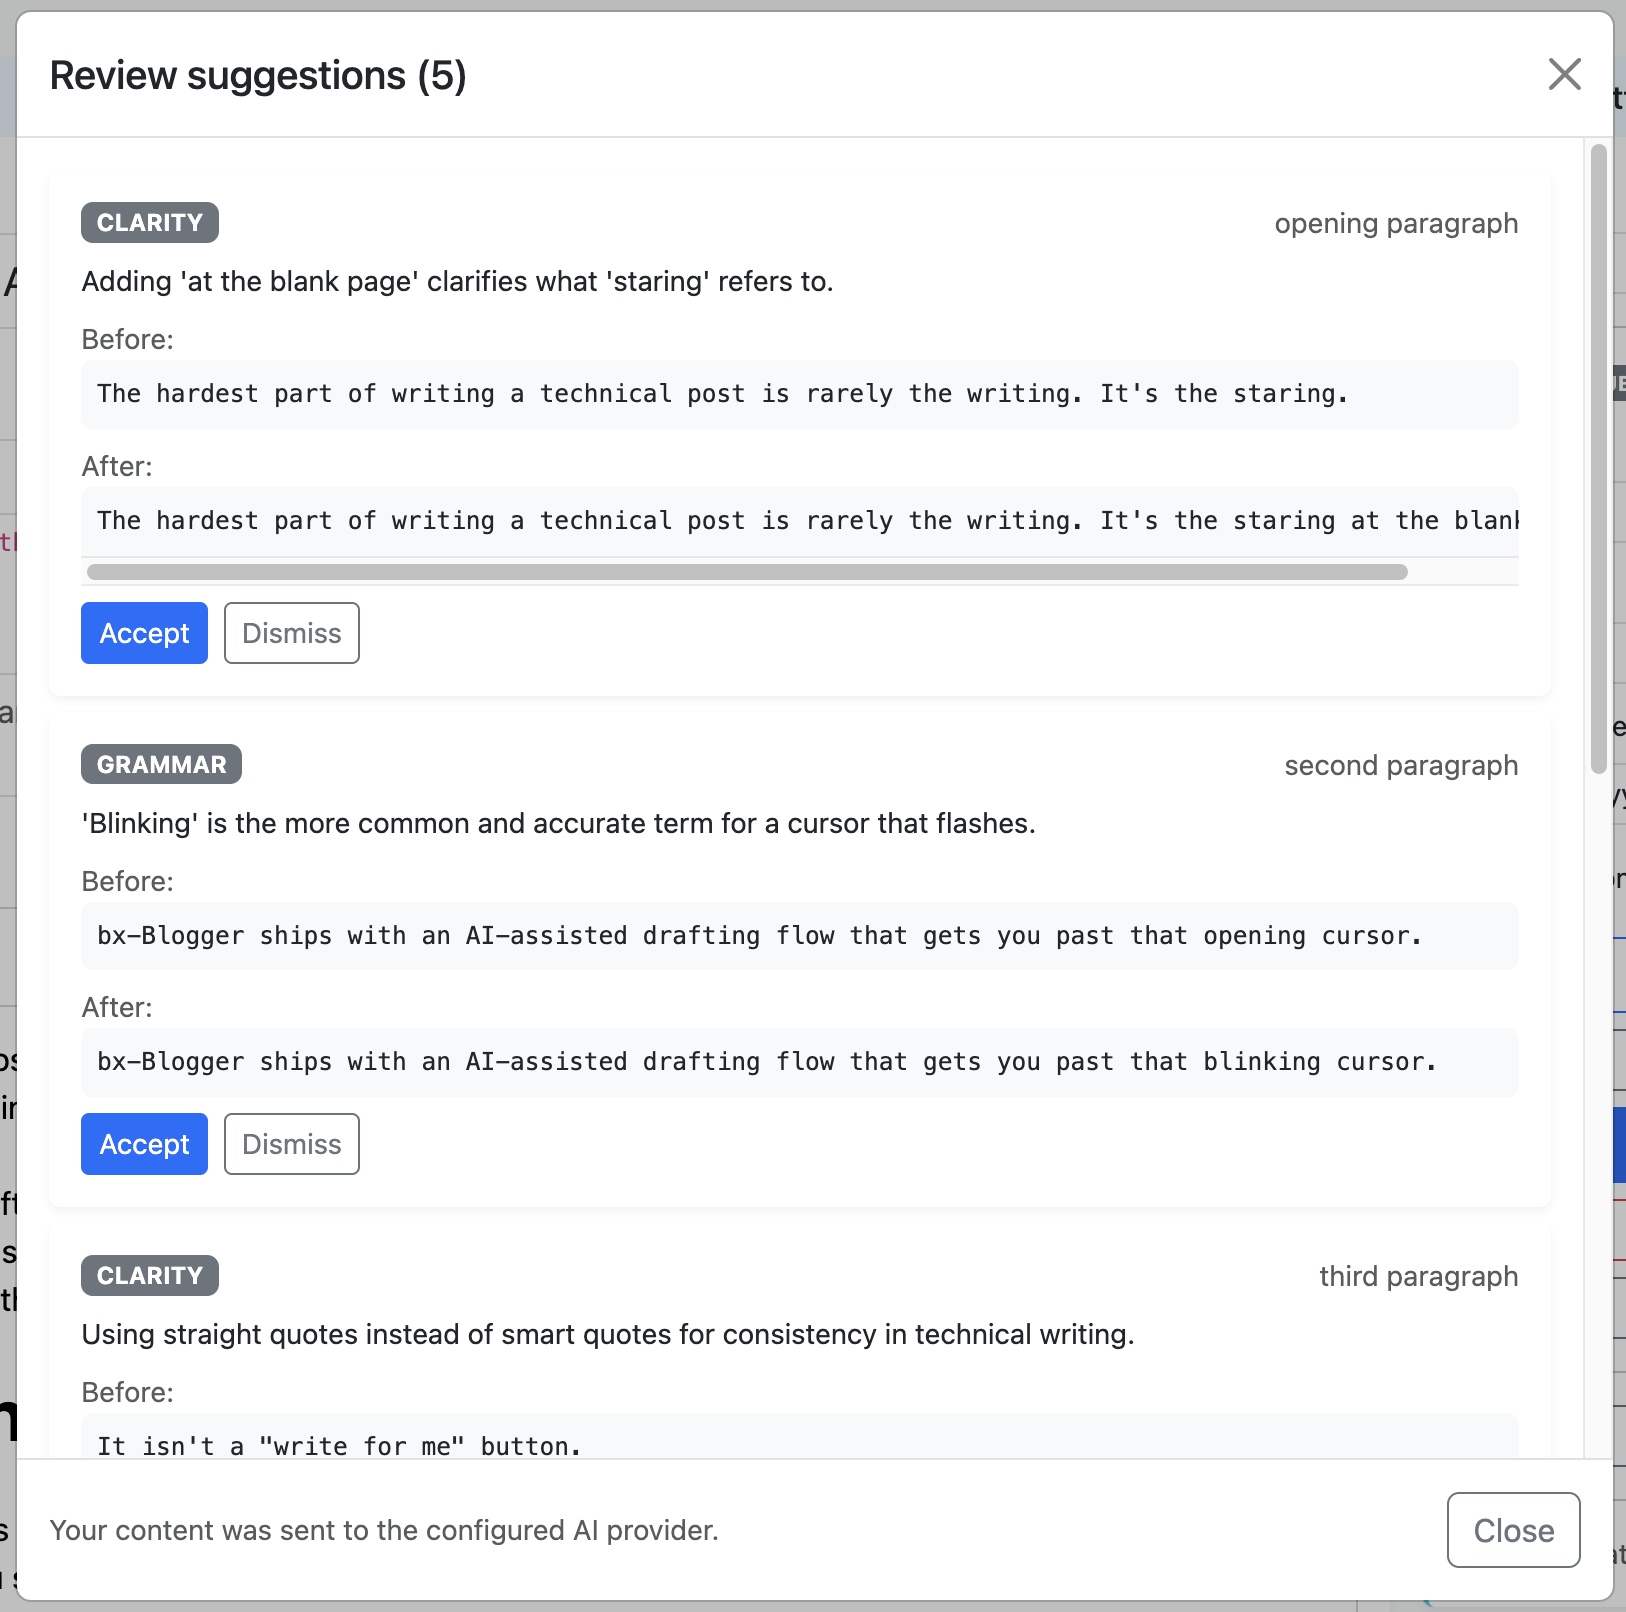The width and height of the screenshot is (1626, 1612).
Task: Click the 'third paragraph' location label
Action: [x=1418, y=1276]
